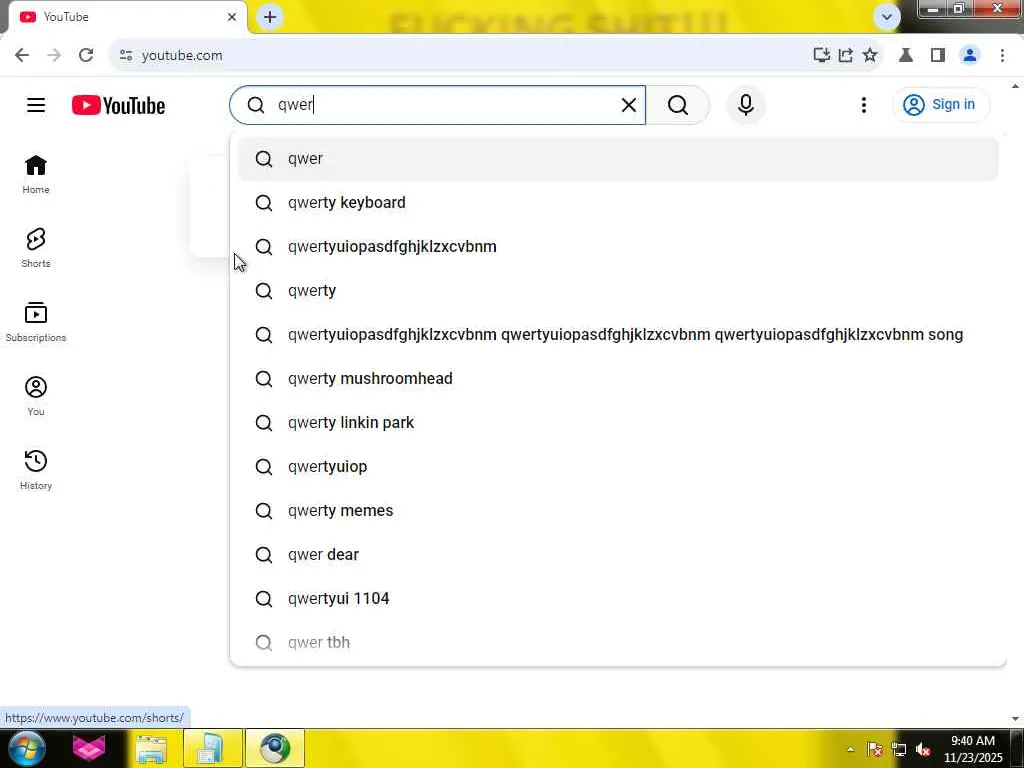1024x768 pixels.
Task: Open the Windows Start menu
Action: tap(26, 748)
